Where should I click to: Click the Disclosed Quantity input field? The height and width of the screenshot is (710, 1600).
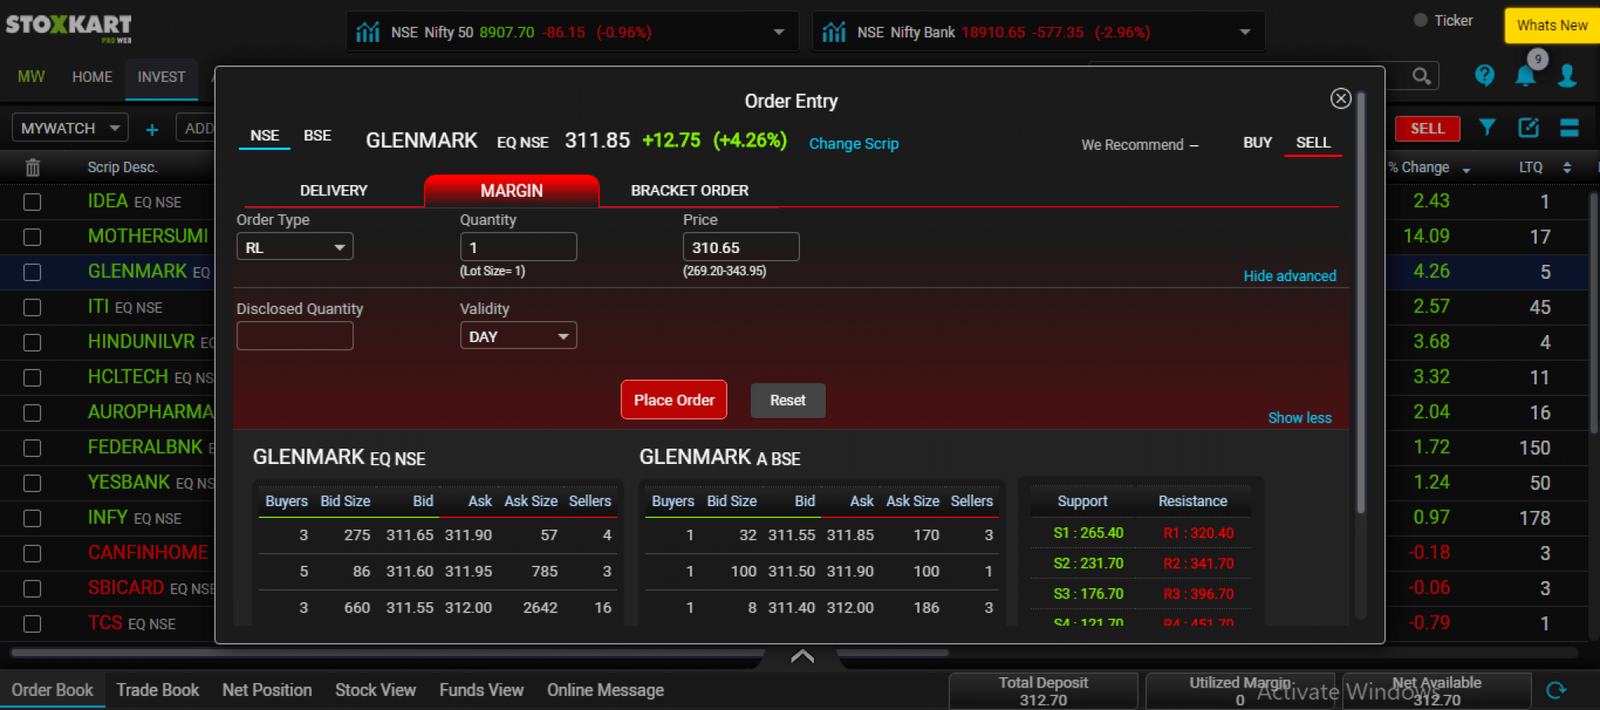295,336
